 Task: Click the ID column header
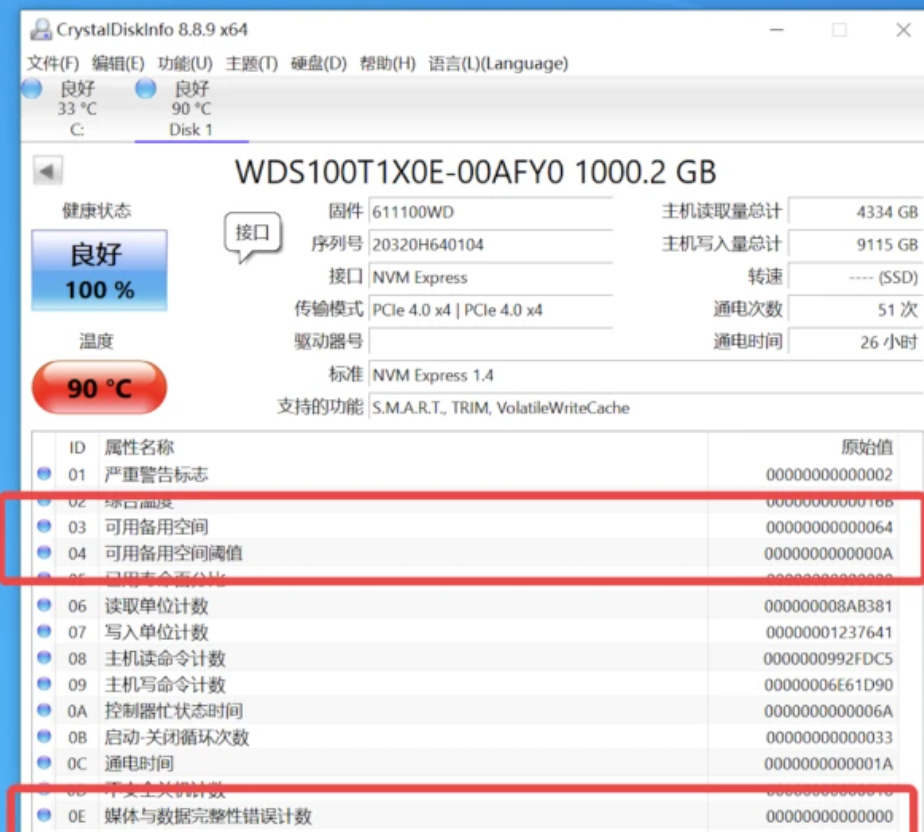point(77,448)
